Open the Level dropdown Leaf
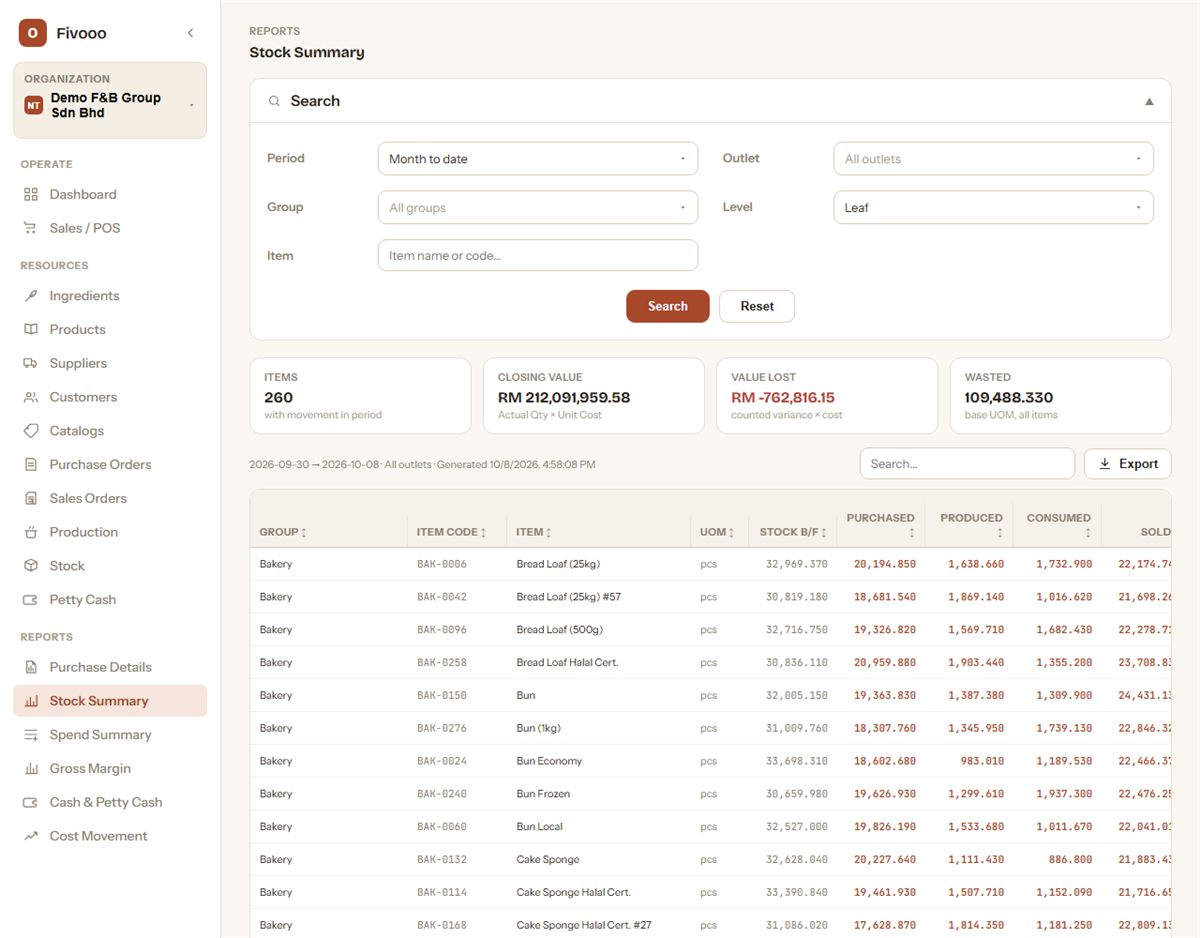Viewport: 1200px width, 938px height. 993,208
